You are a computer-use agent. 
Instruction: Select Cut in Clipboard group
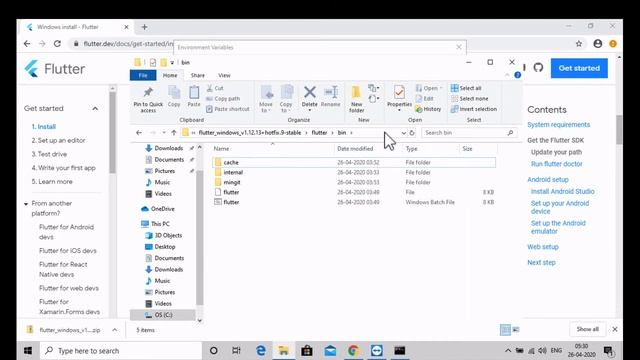pos(215,88)
